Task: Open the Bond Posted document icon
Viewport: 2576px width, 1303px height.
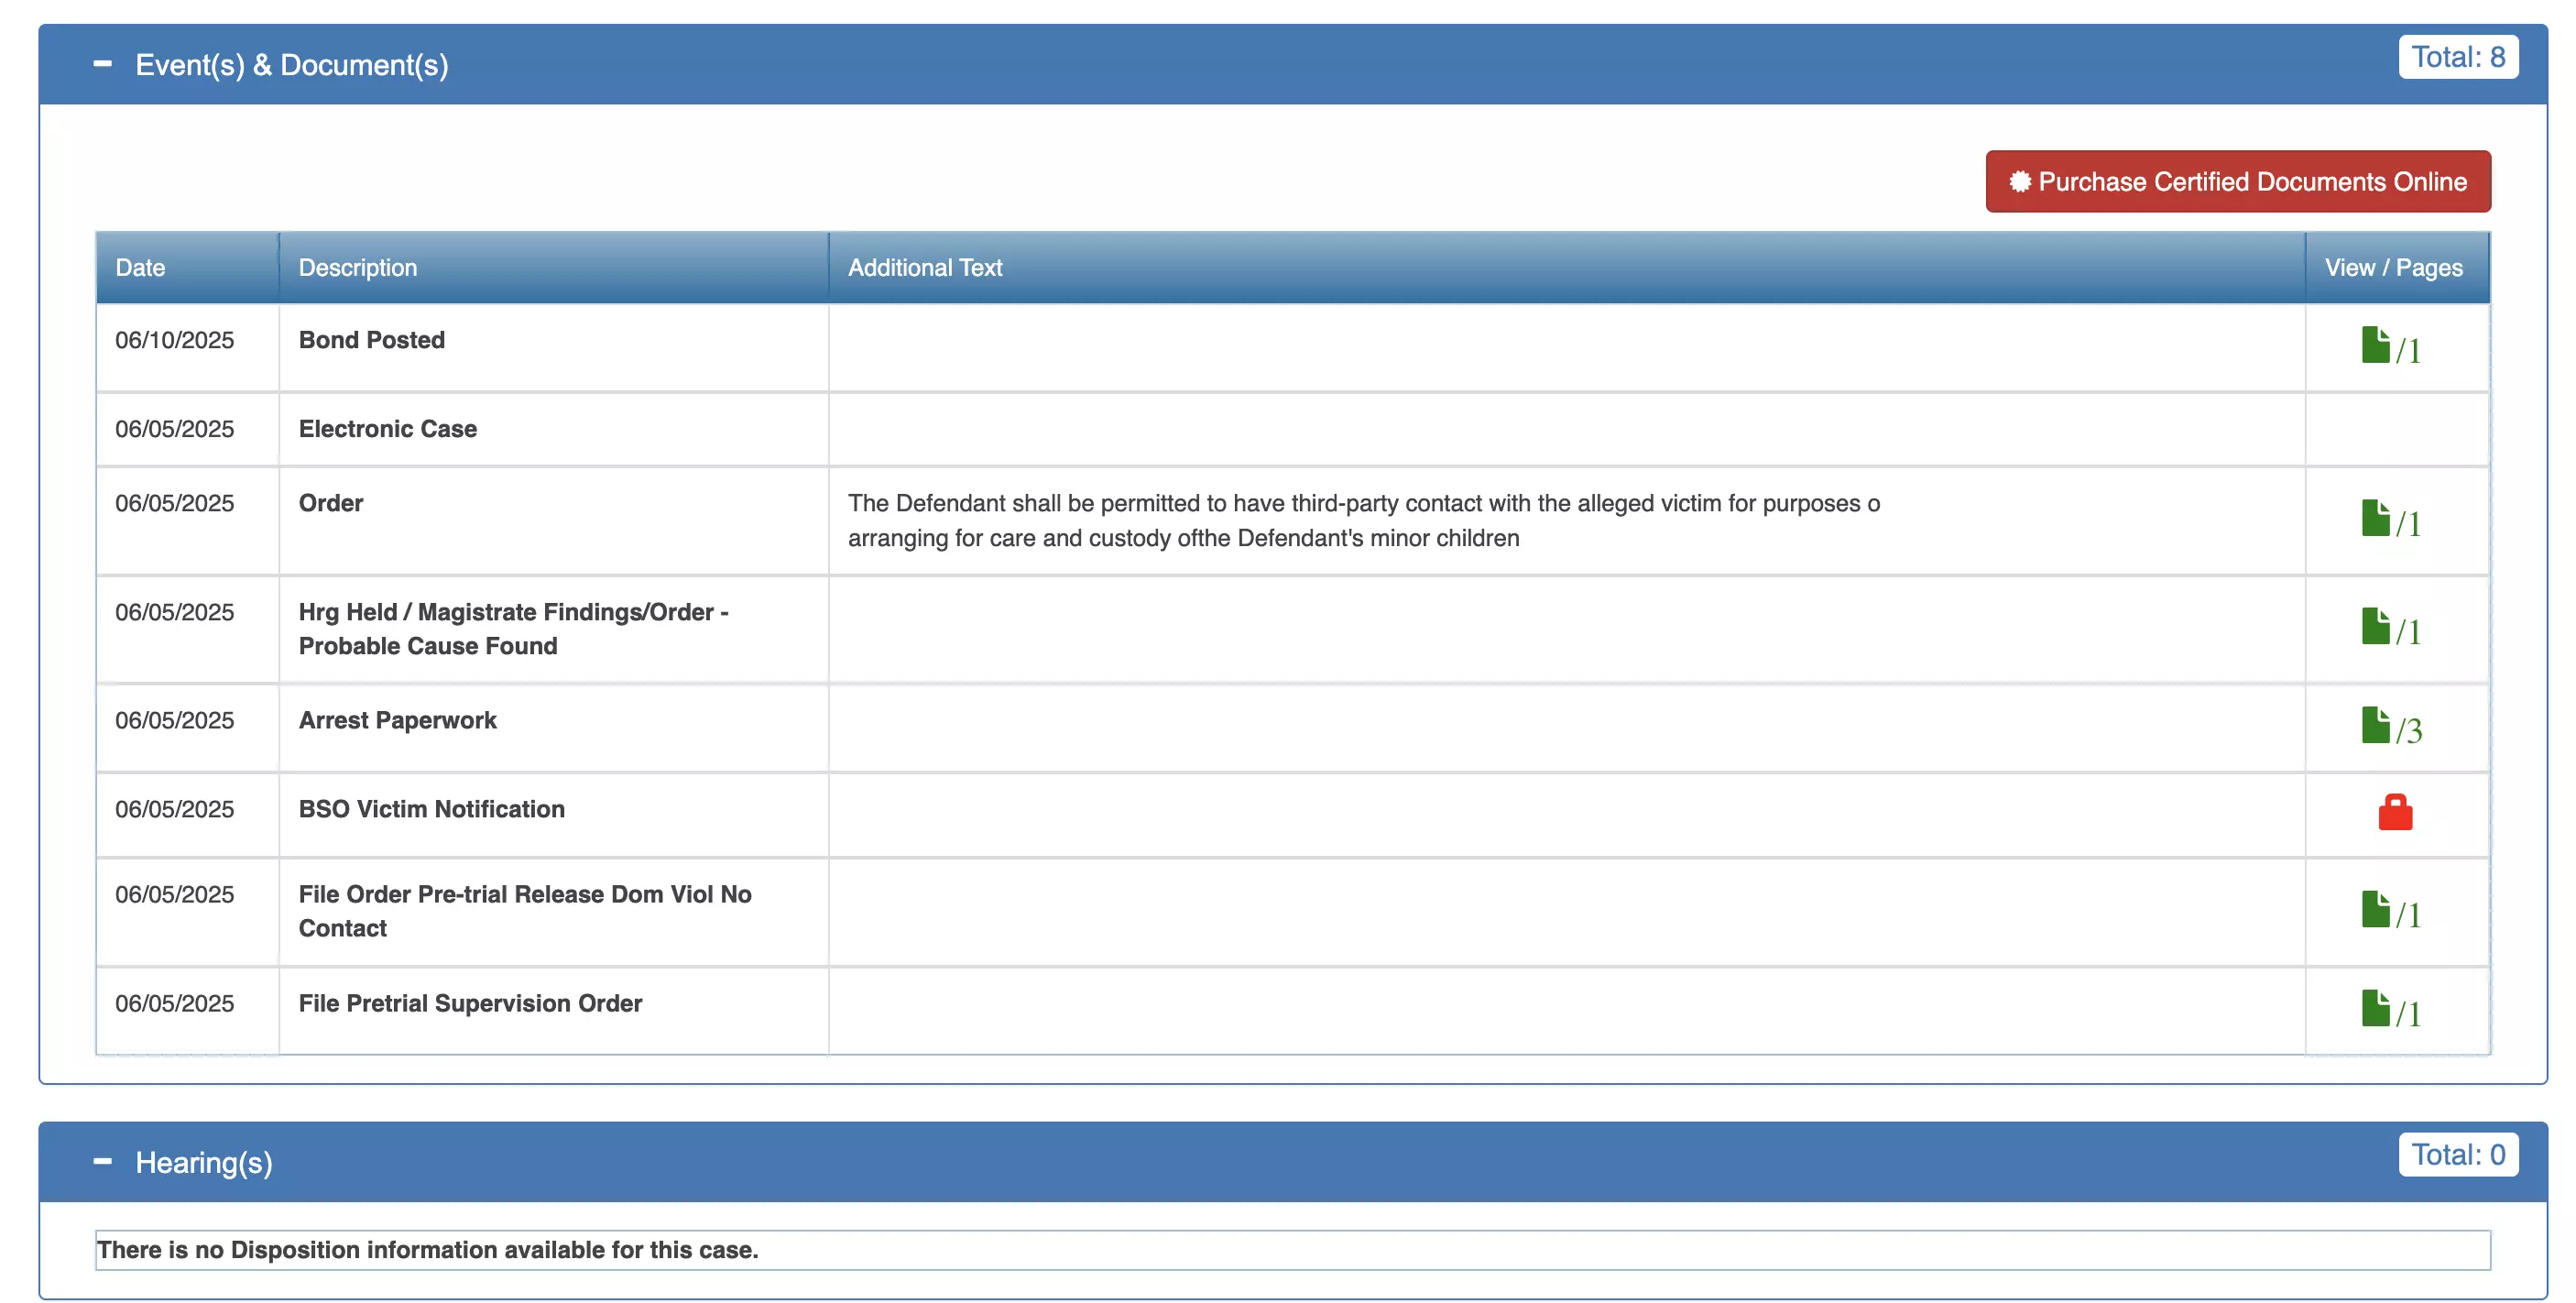Action: (2375, 346)
